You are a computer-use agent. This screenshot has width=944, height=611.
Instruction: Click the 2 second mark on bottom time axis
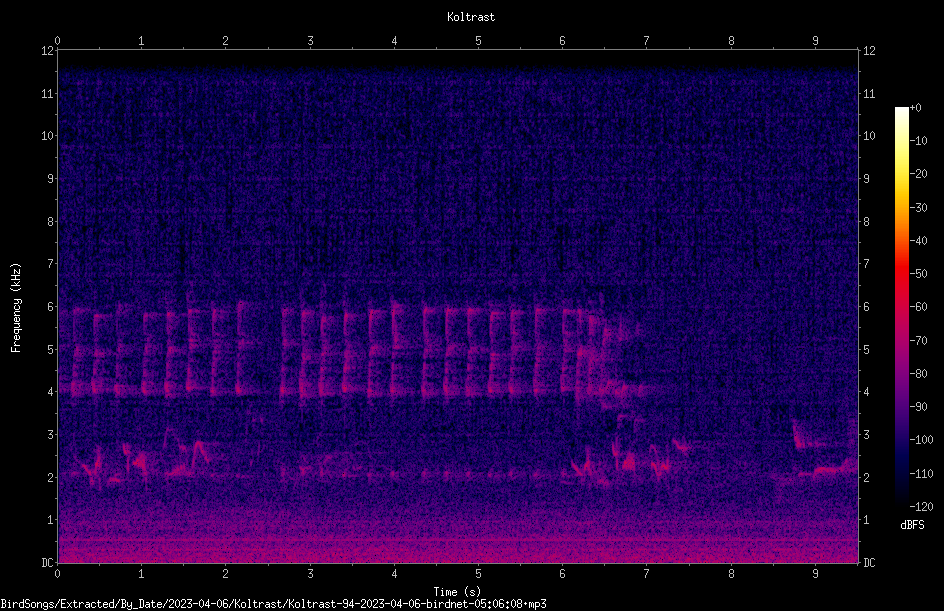point(225,574)
